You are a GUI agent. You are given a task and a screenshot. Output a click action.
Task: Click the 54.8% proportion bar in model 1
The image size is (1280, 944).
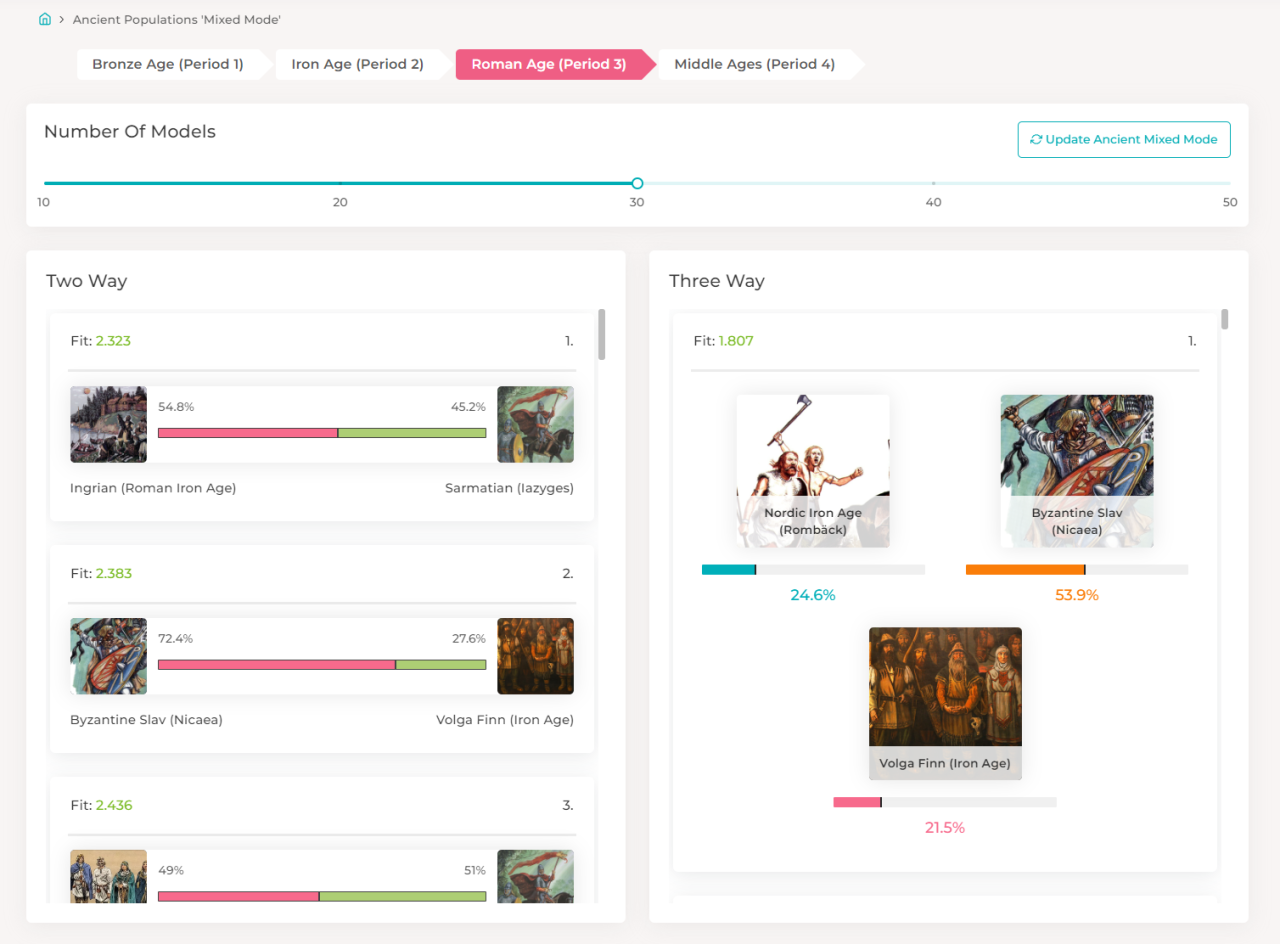(x=248, y=433)
